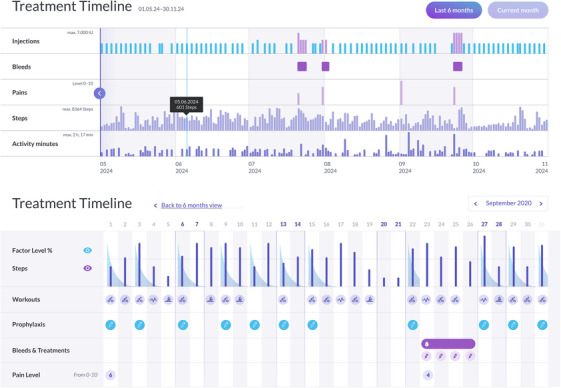Open the swimming workout on day 19

click(x=370, y=300)
